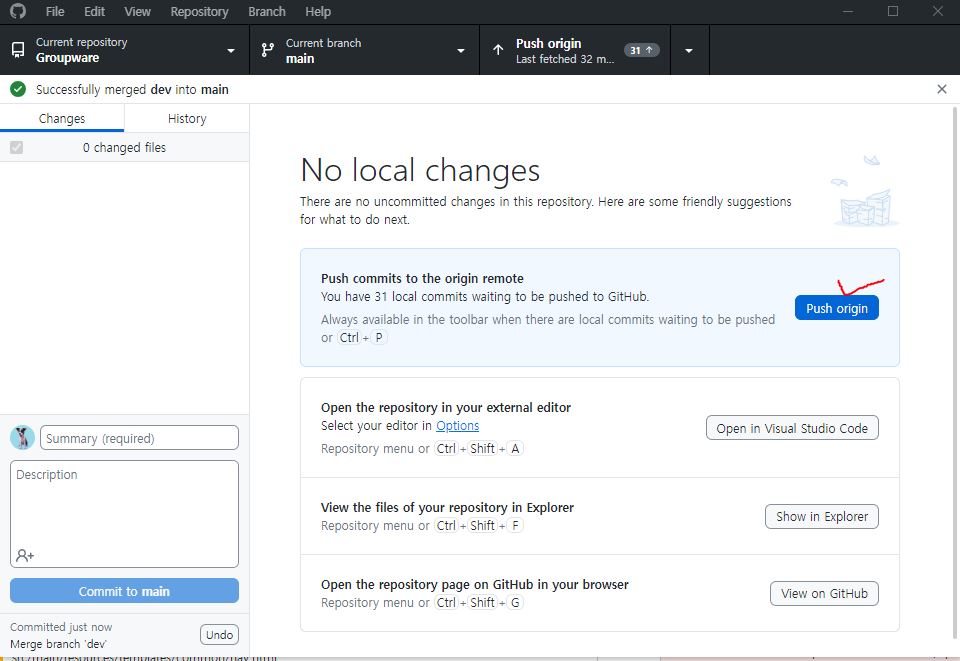
Task: Click the 'No local changes' heading
Action: (x=420, y=170)
